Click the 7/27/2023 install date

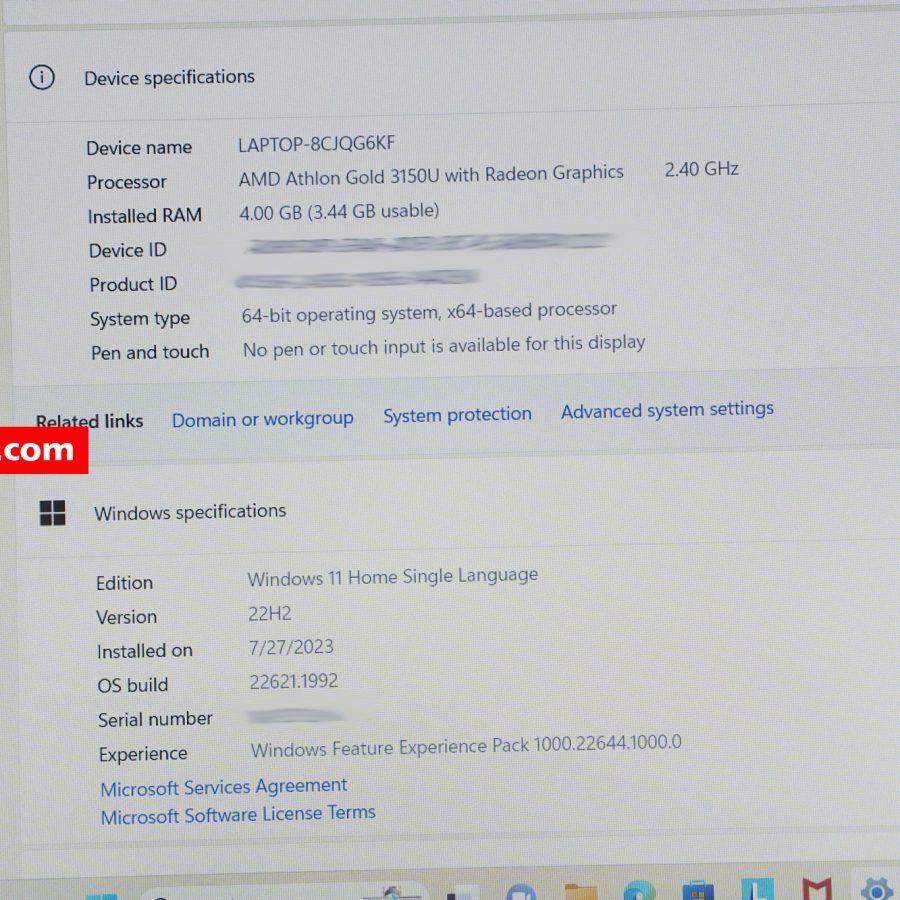tap(291, 647)
